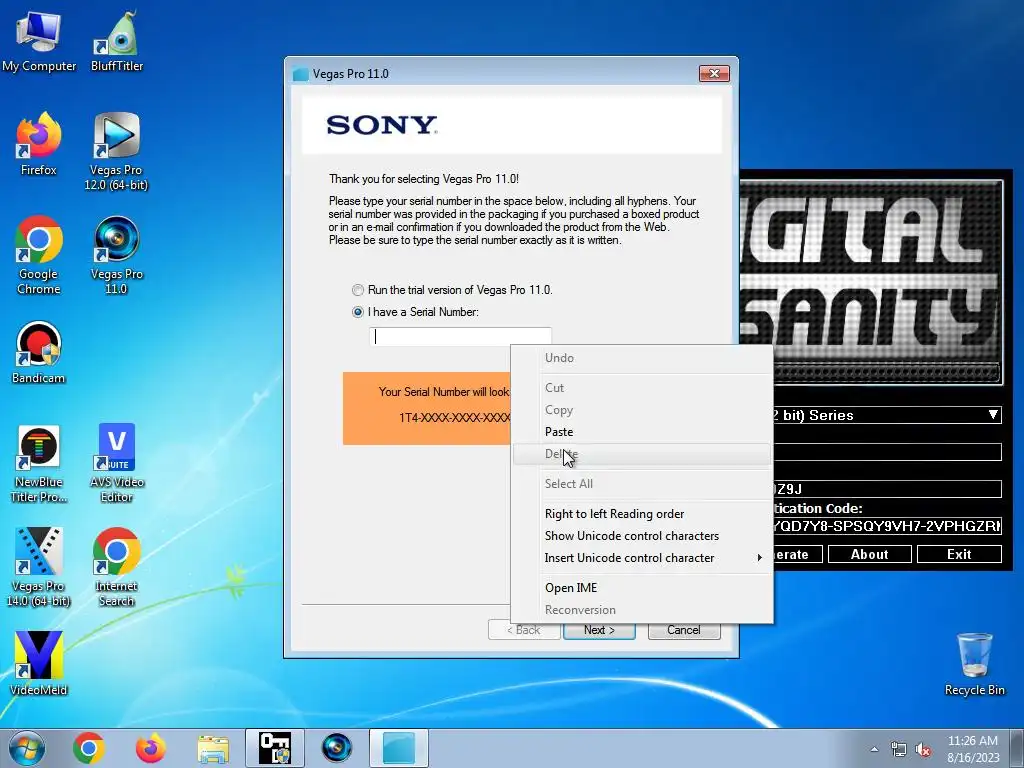The width and height of the screenshot is (1024, 768).
Task: Click the keygen's partly hidden Generate button
Action: (797, 554)
